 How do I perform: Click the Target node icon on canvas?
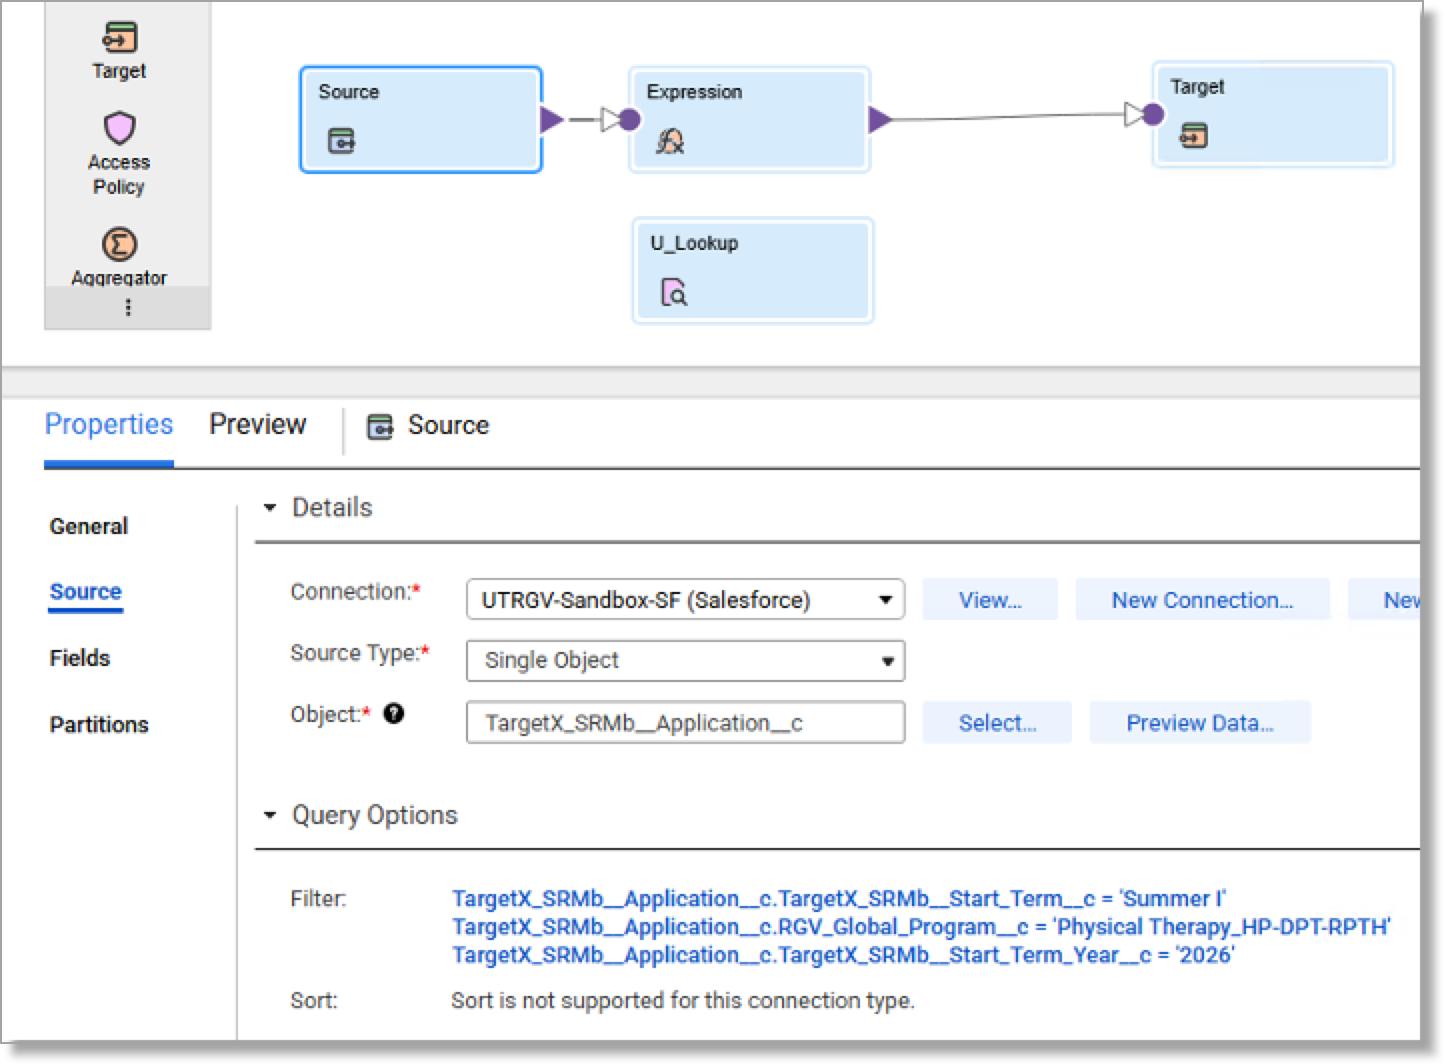coord(1193,135)
